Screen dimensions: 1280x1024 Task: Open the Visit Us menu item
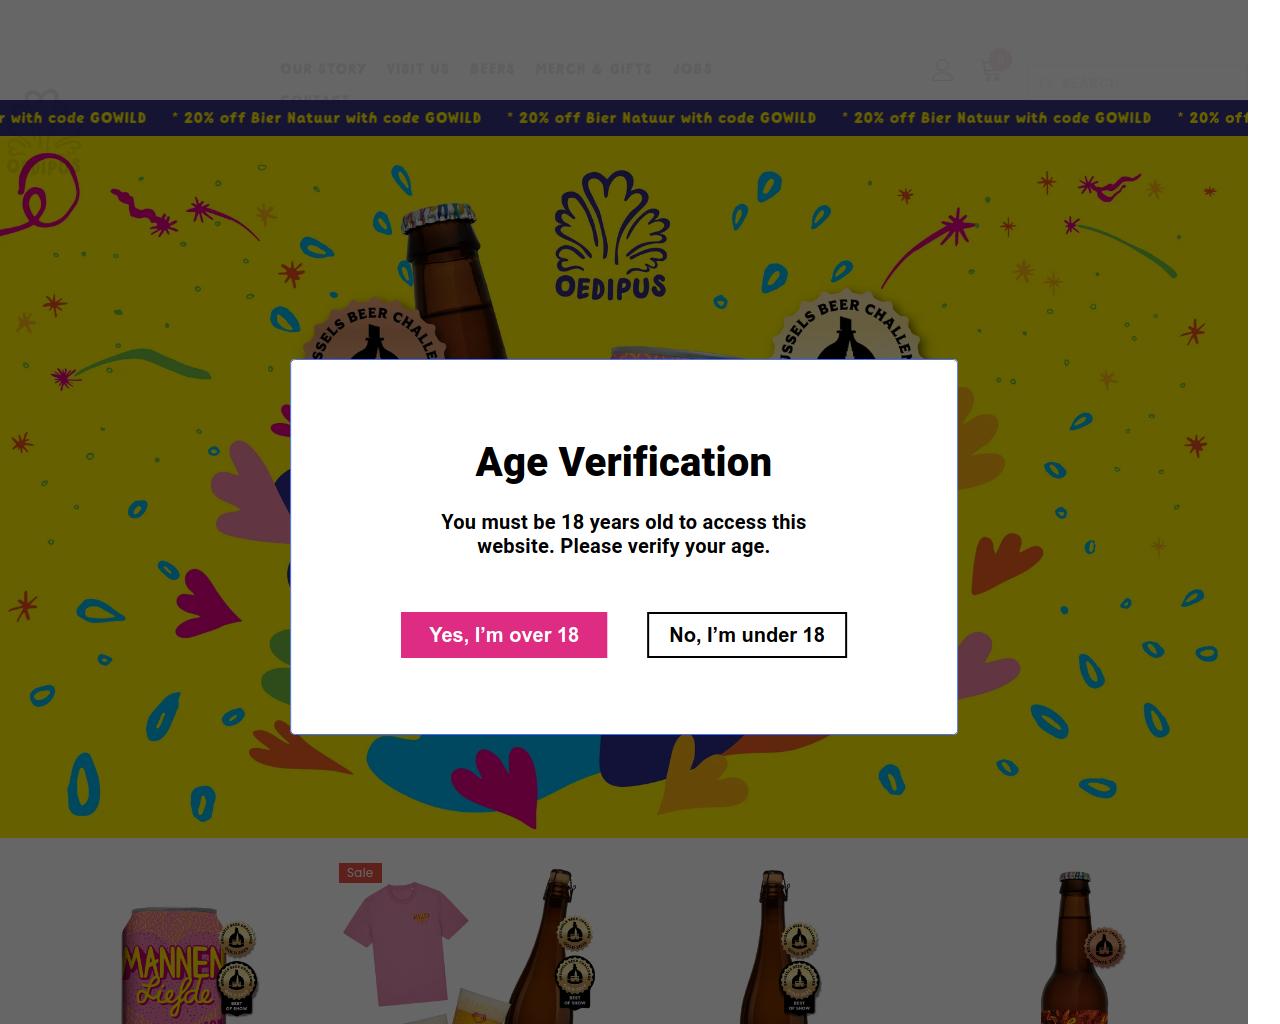click(x=418, y=69)
